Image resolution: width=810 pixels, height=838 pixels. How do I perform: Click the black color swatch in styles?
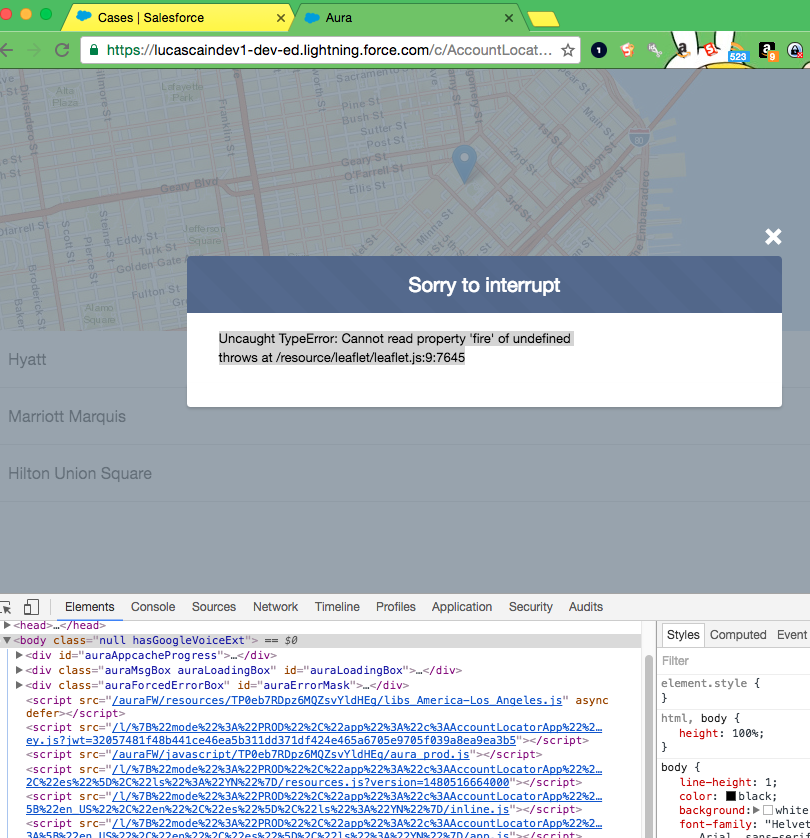(731, 796)
